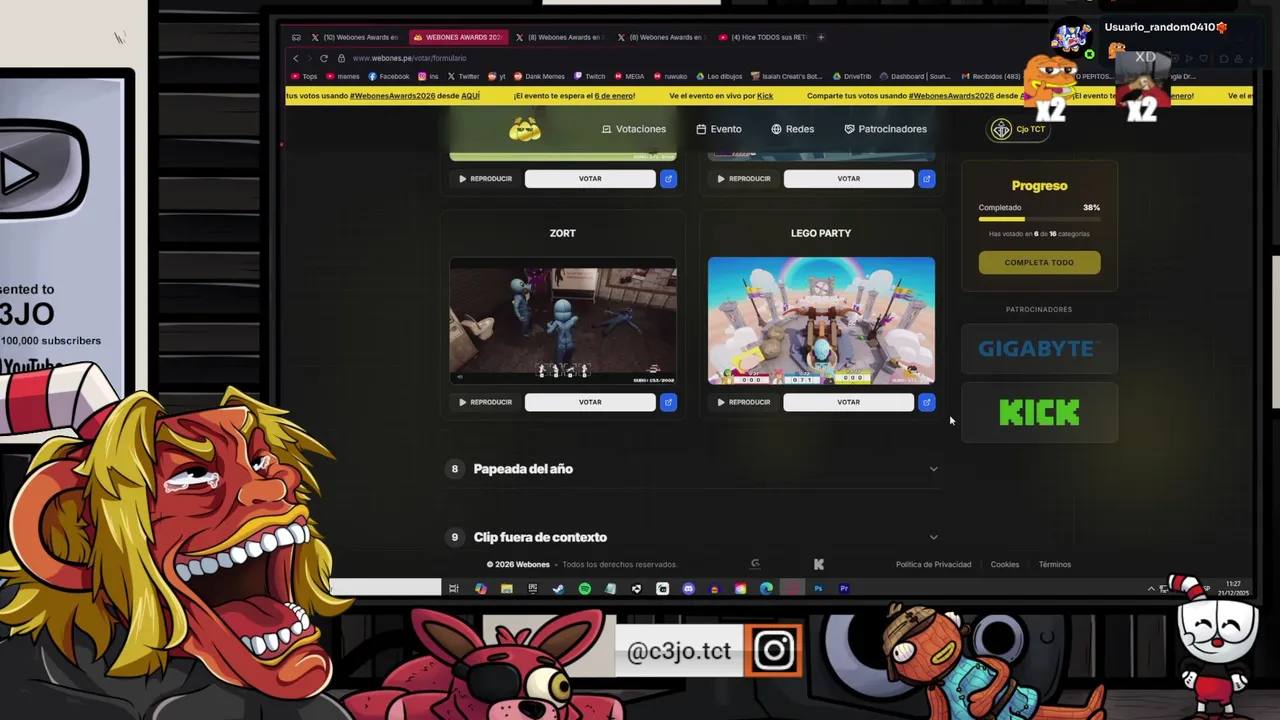This screenshot has width=1280, height=720.
Task: Open Discord from the taskbar
Action: pos(688,589)
